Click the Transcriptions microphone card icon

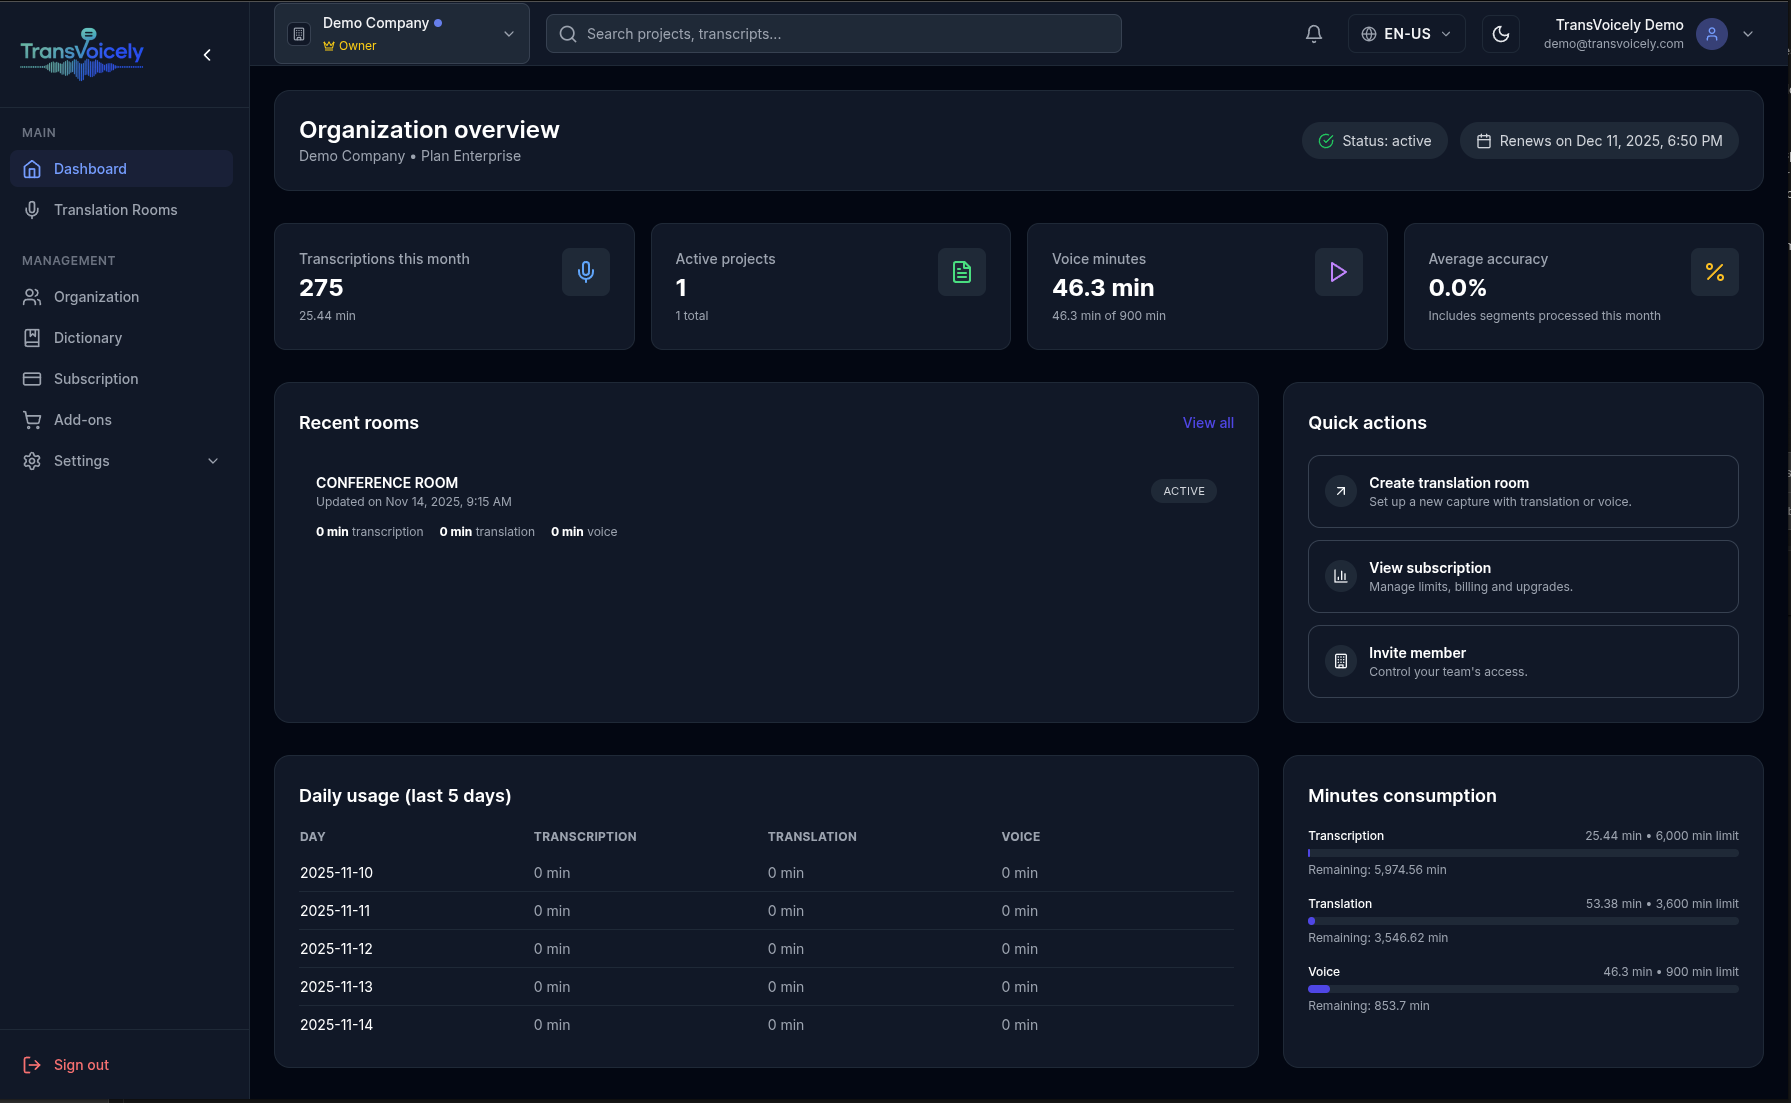coord(586,272)
